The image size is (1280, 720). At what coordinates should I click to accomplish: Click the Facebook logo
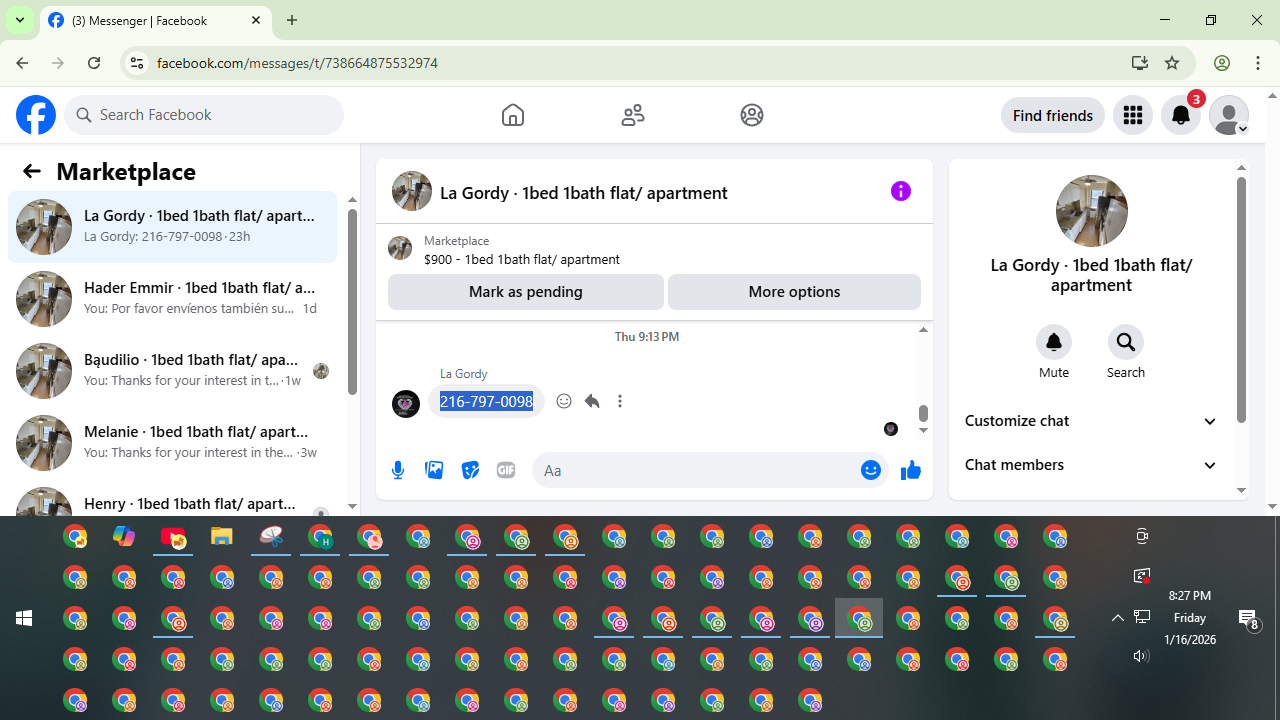pyautogui.click(x=36, y=115)
